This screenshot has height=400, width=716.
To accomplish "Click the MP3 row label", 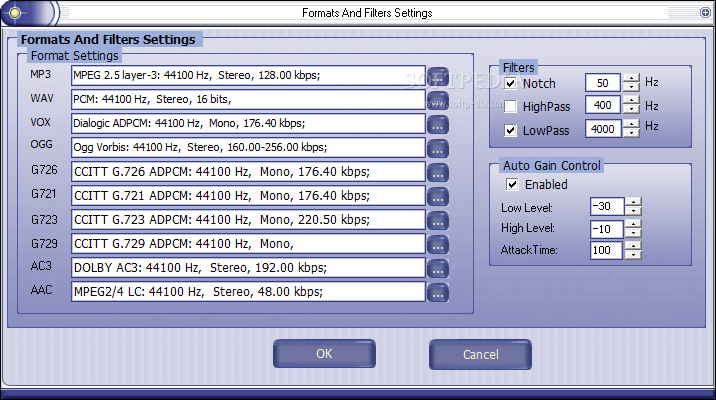I will coord(41,74).
